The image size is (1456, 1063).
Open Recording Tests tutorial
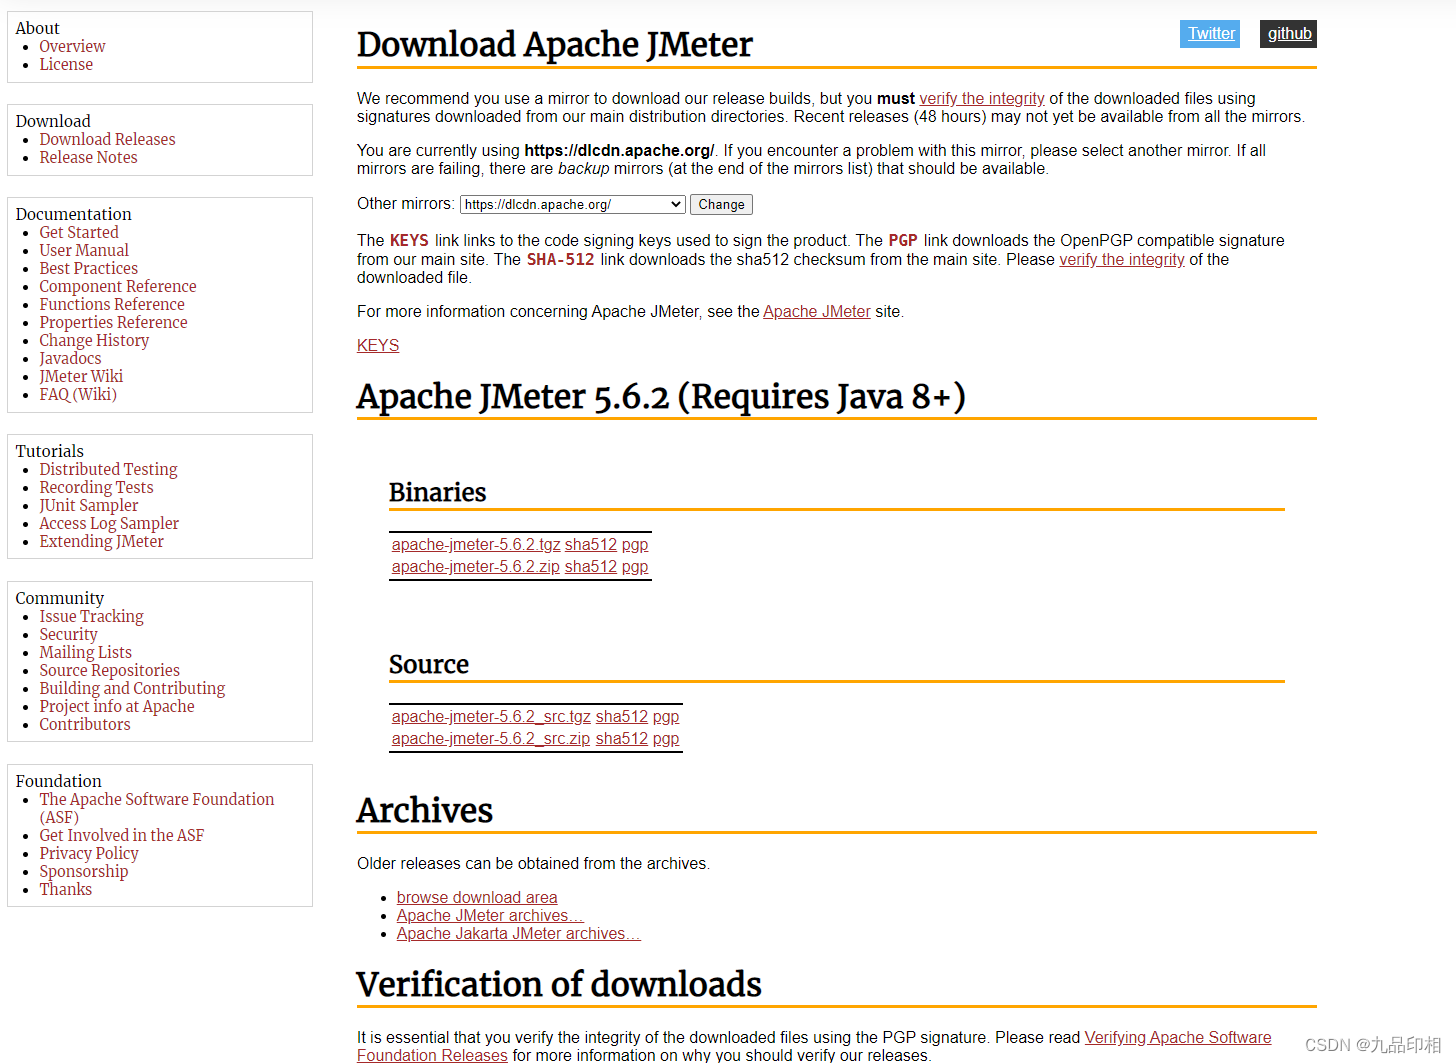96,488
